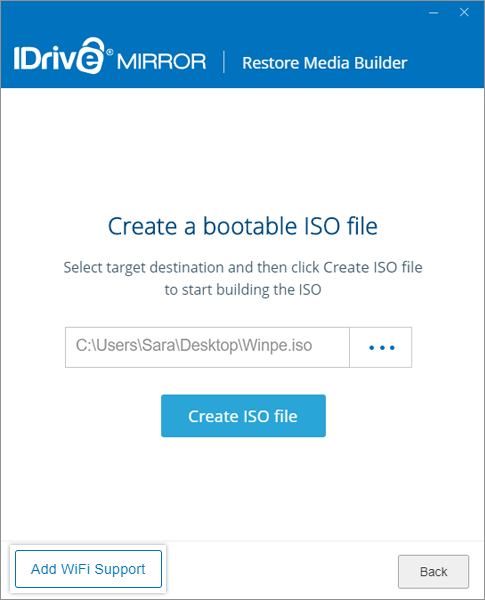Click the vertical divider in the header
Image resolution: width=485 pixels, height=600 pixels.
[x=224, y=62]
